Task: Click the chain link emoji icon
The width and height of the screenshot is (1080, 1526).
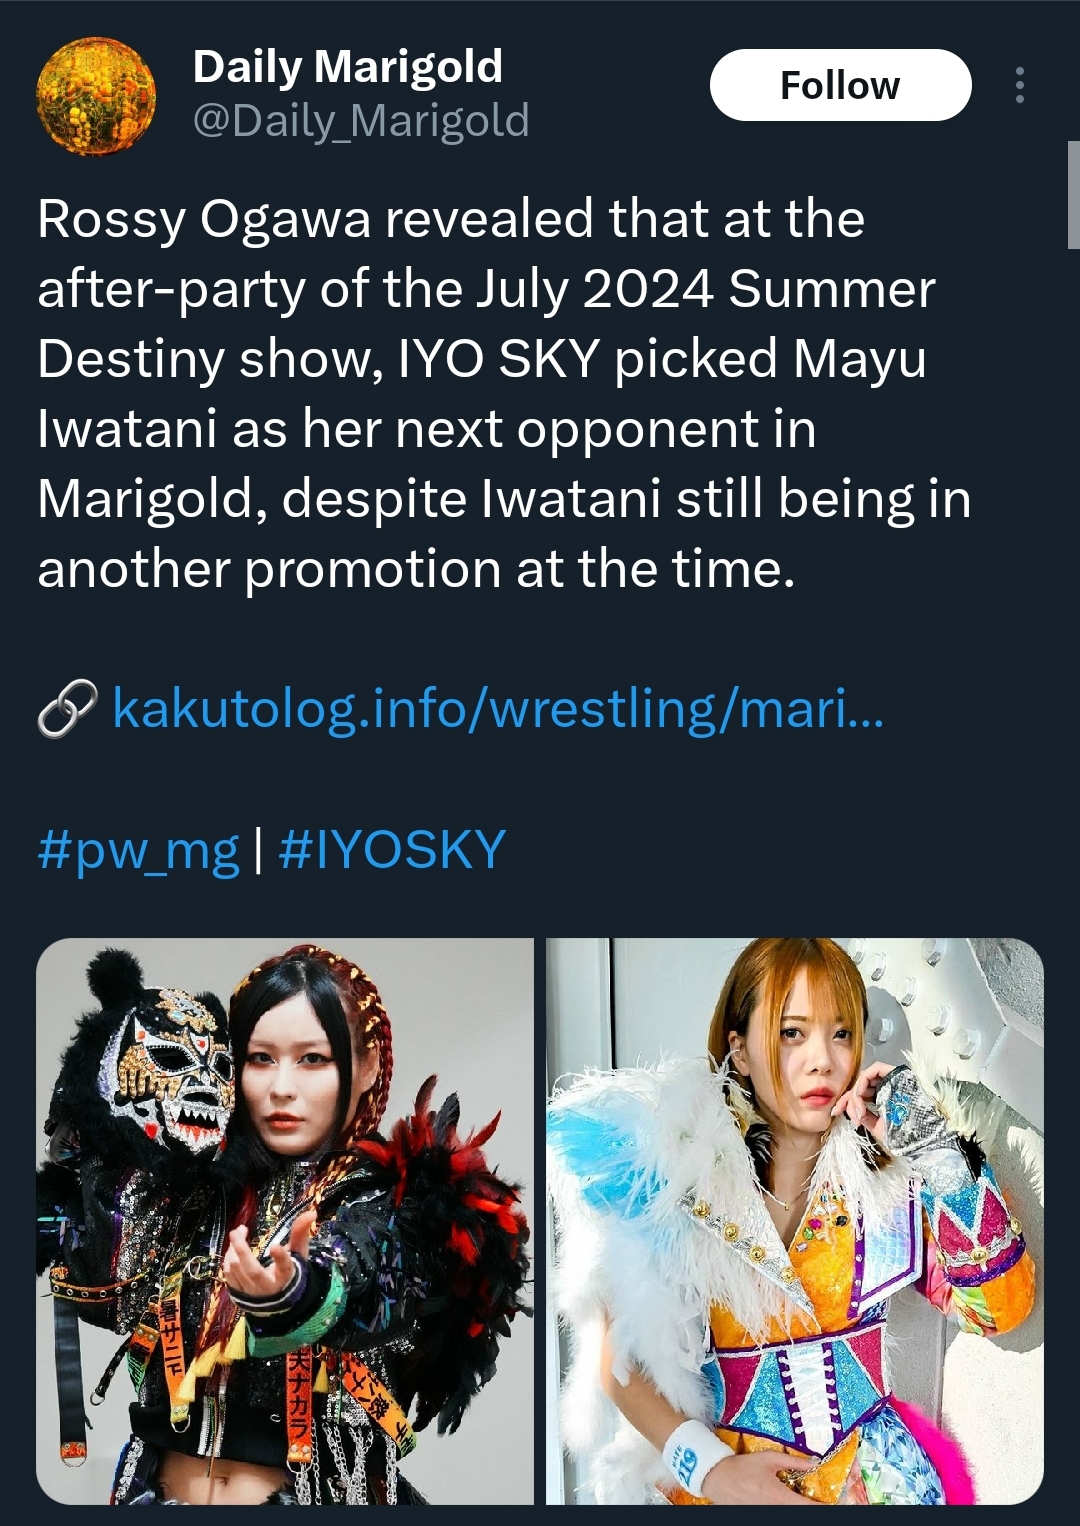Action: pos(67,708)
